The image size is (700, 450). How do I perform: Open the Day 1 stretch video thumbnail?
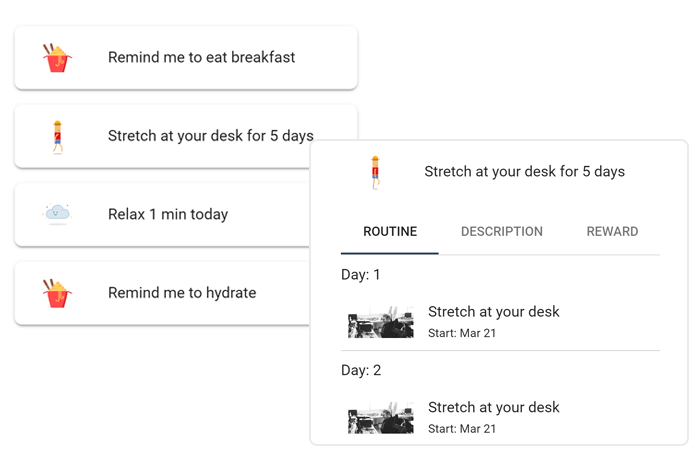coord(381,322)
